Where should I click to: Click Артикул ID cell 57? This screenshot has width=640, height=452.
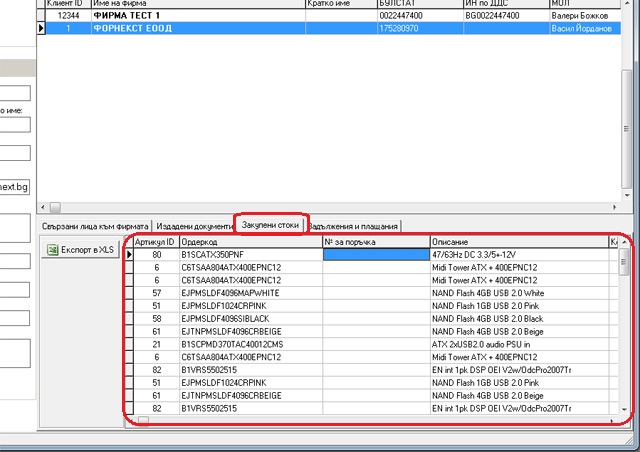coord(157,293)
